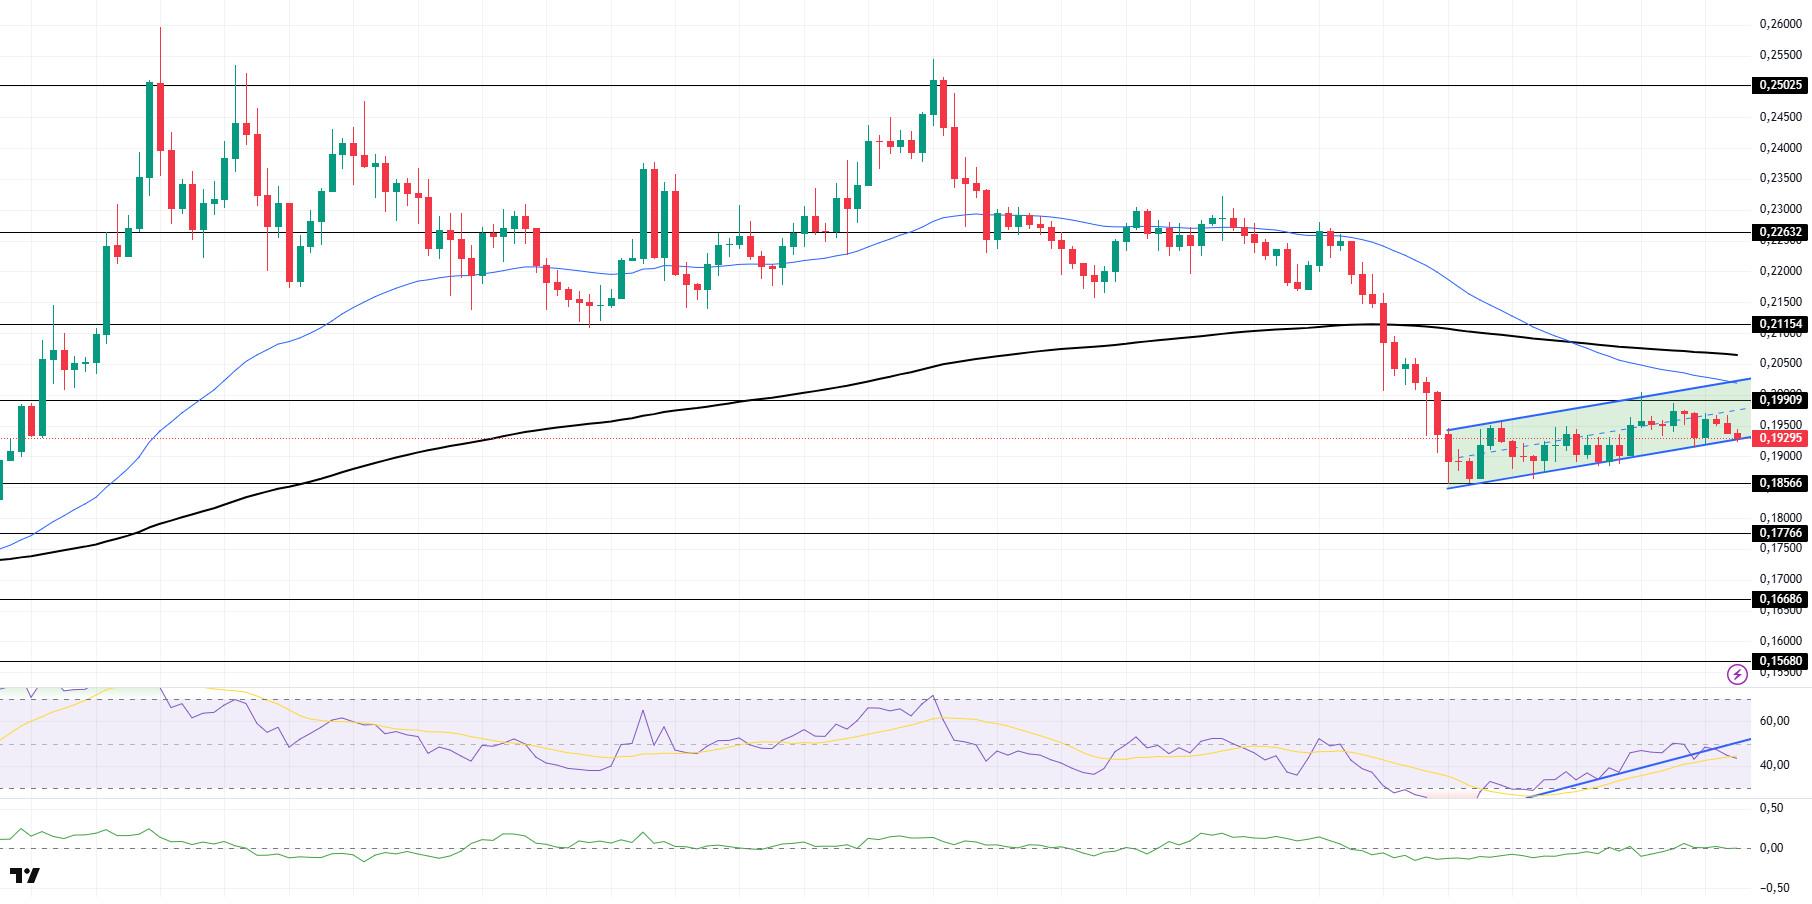The image size is (1812, 904).
Task: Select the 0,22632 horizontal level label
Action: tap(1780, 232)
